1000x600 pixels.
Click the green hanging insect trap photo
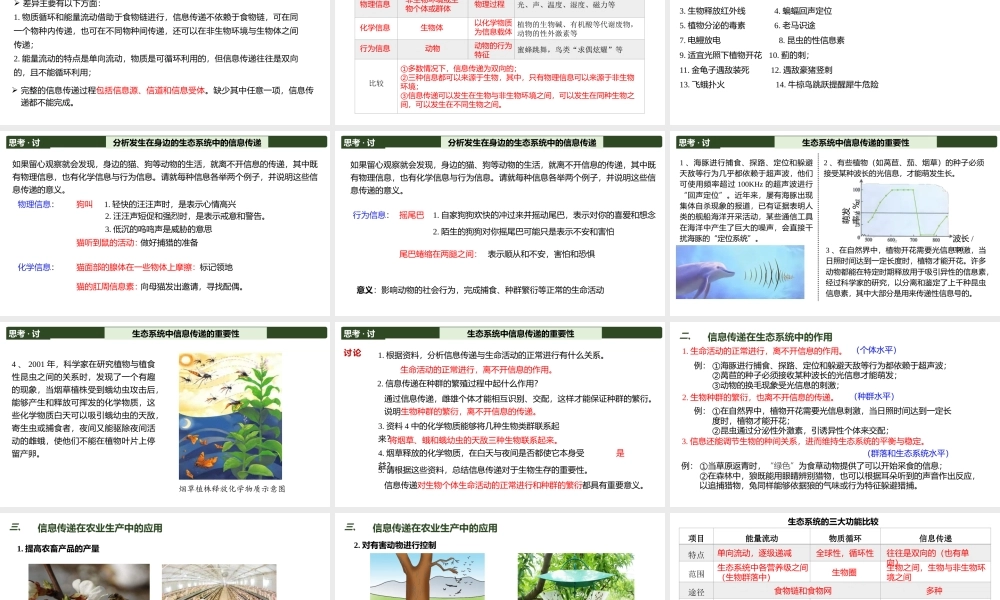pyautogui.click(x=576, y=576)
